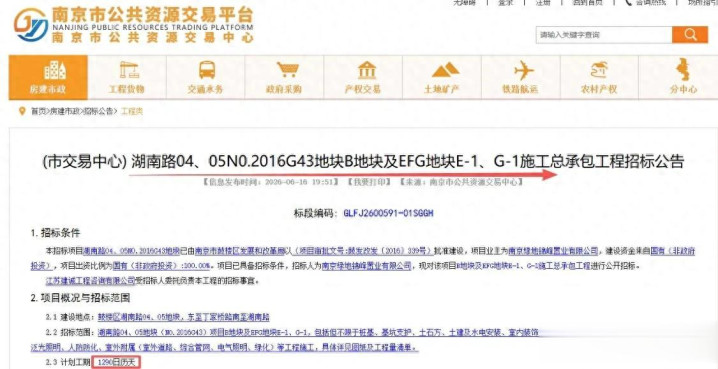Go to 房建市政 in the breadcrumb
The height and width of the screenshot is (369, 718).
tap(64, 111)
